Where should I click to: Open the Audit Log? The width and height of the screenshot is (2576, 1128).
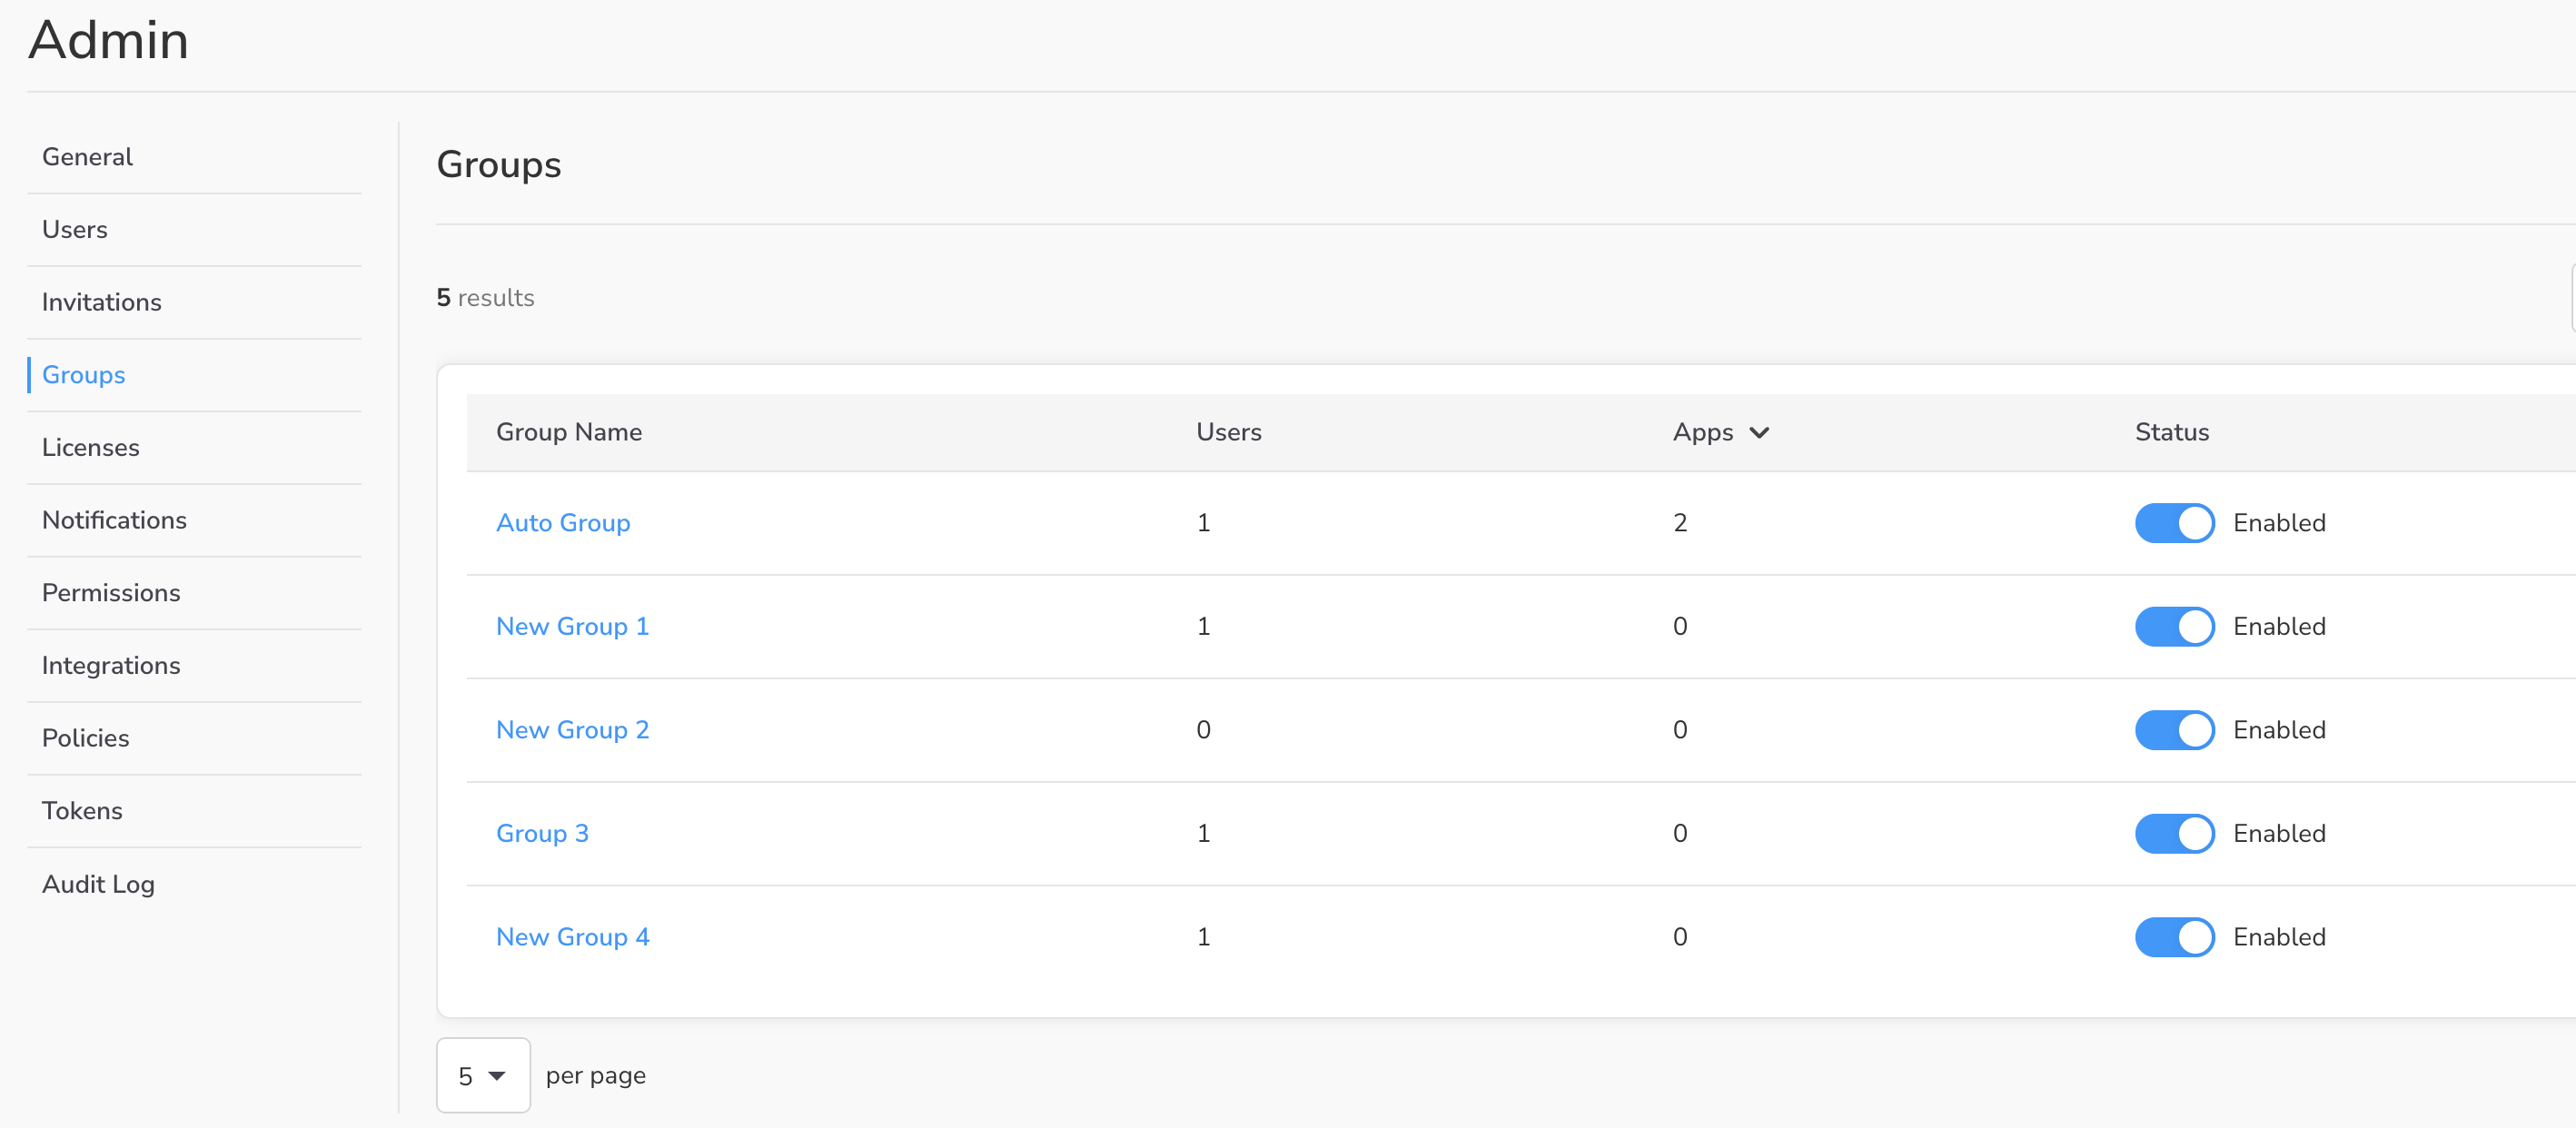pos(99,884)
